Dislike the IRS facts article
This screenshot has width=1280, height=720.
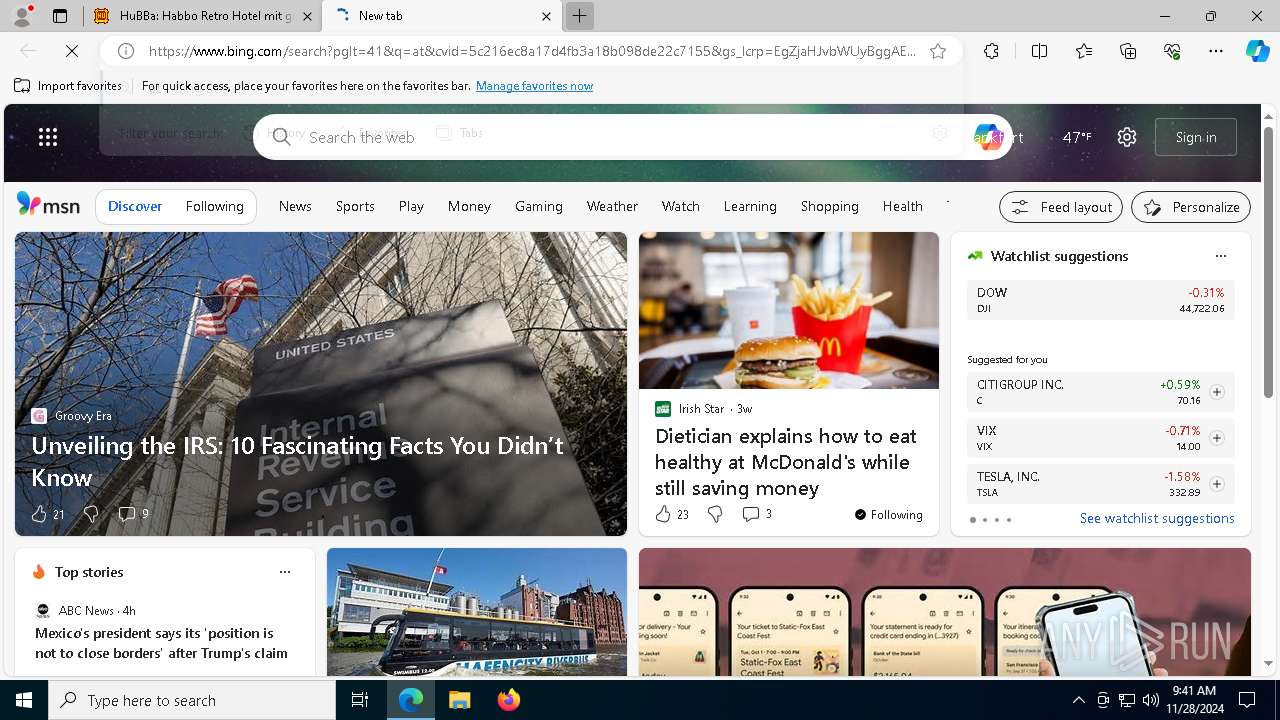coord(91,514)
